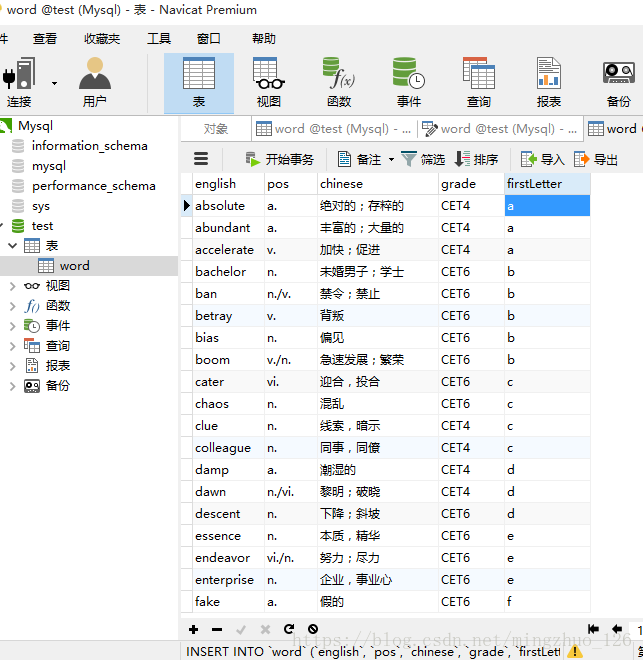Open the hamburger menu in table toolbar
643x660 pixels.
[x=201, y=159]
